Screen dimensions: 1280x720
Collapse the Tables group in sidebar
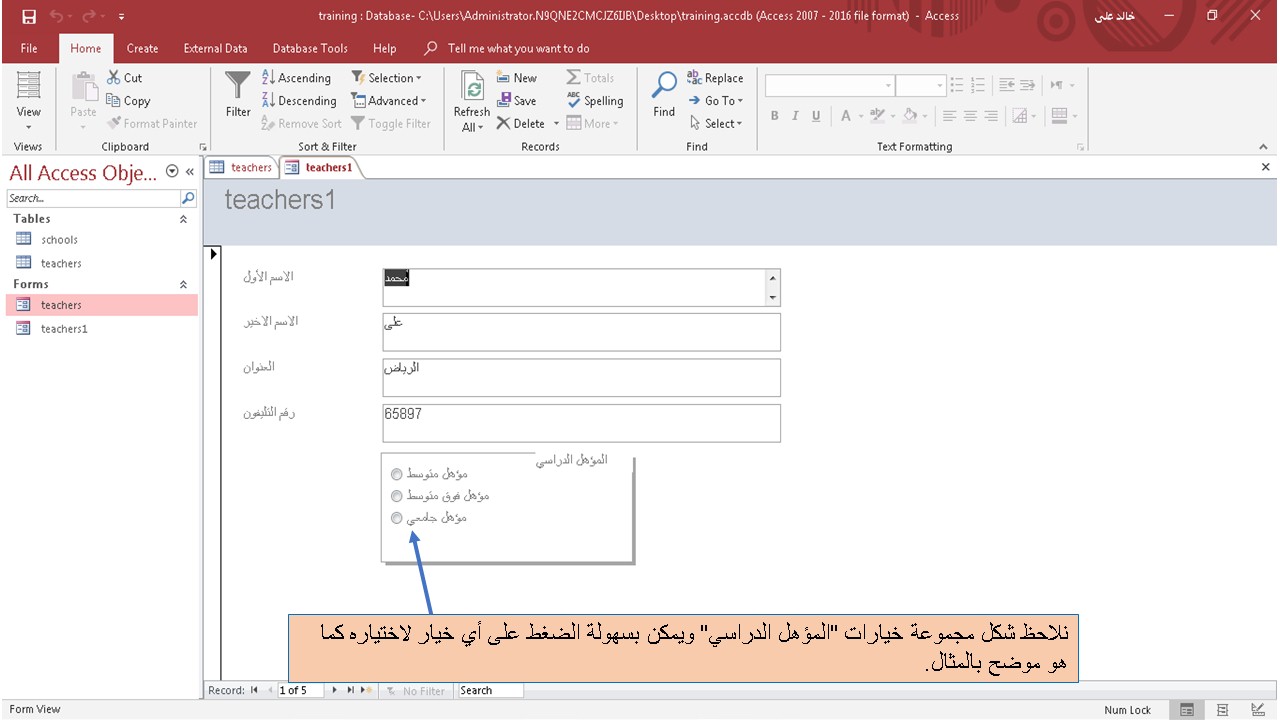[x=183, y=218]
